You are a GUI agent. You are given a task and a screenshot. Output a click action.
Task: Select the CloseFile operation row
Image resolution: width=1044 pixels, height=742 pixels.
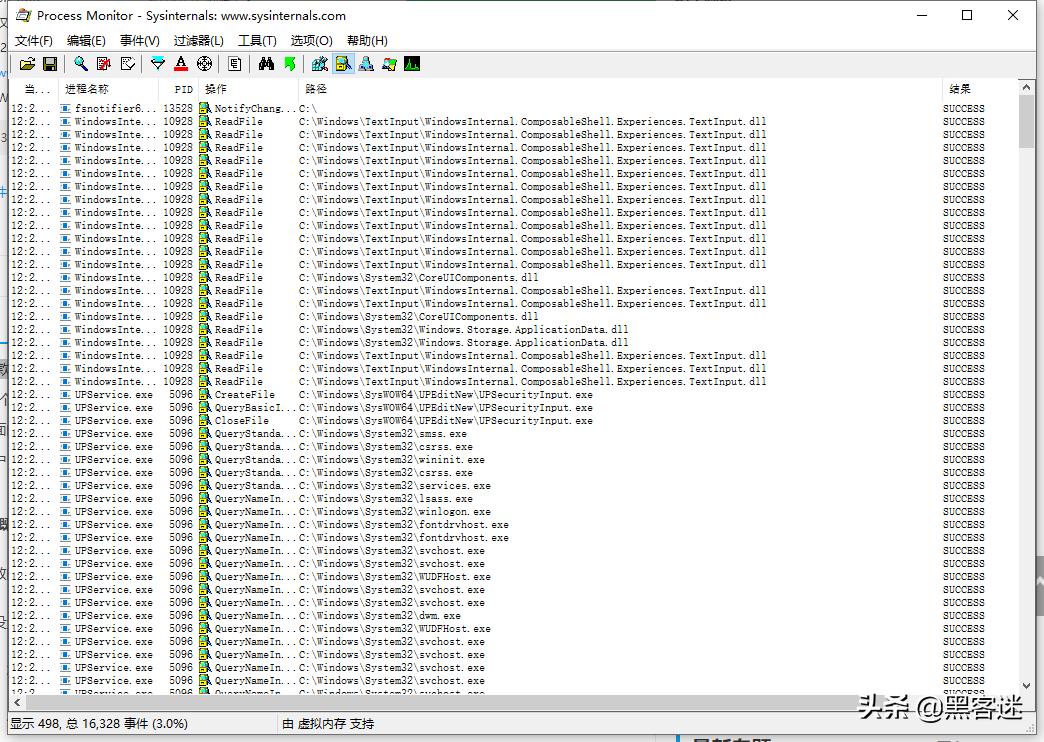(241, 420)
